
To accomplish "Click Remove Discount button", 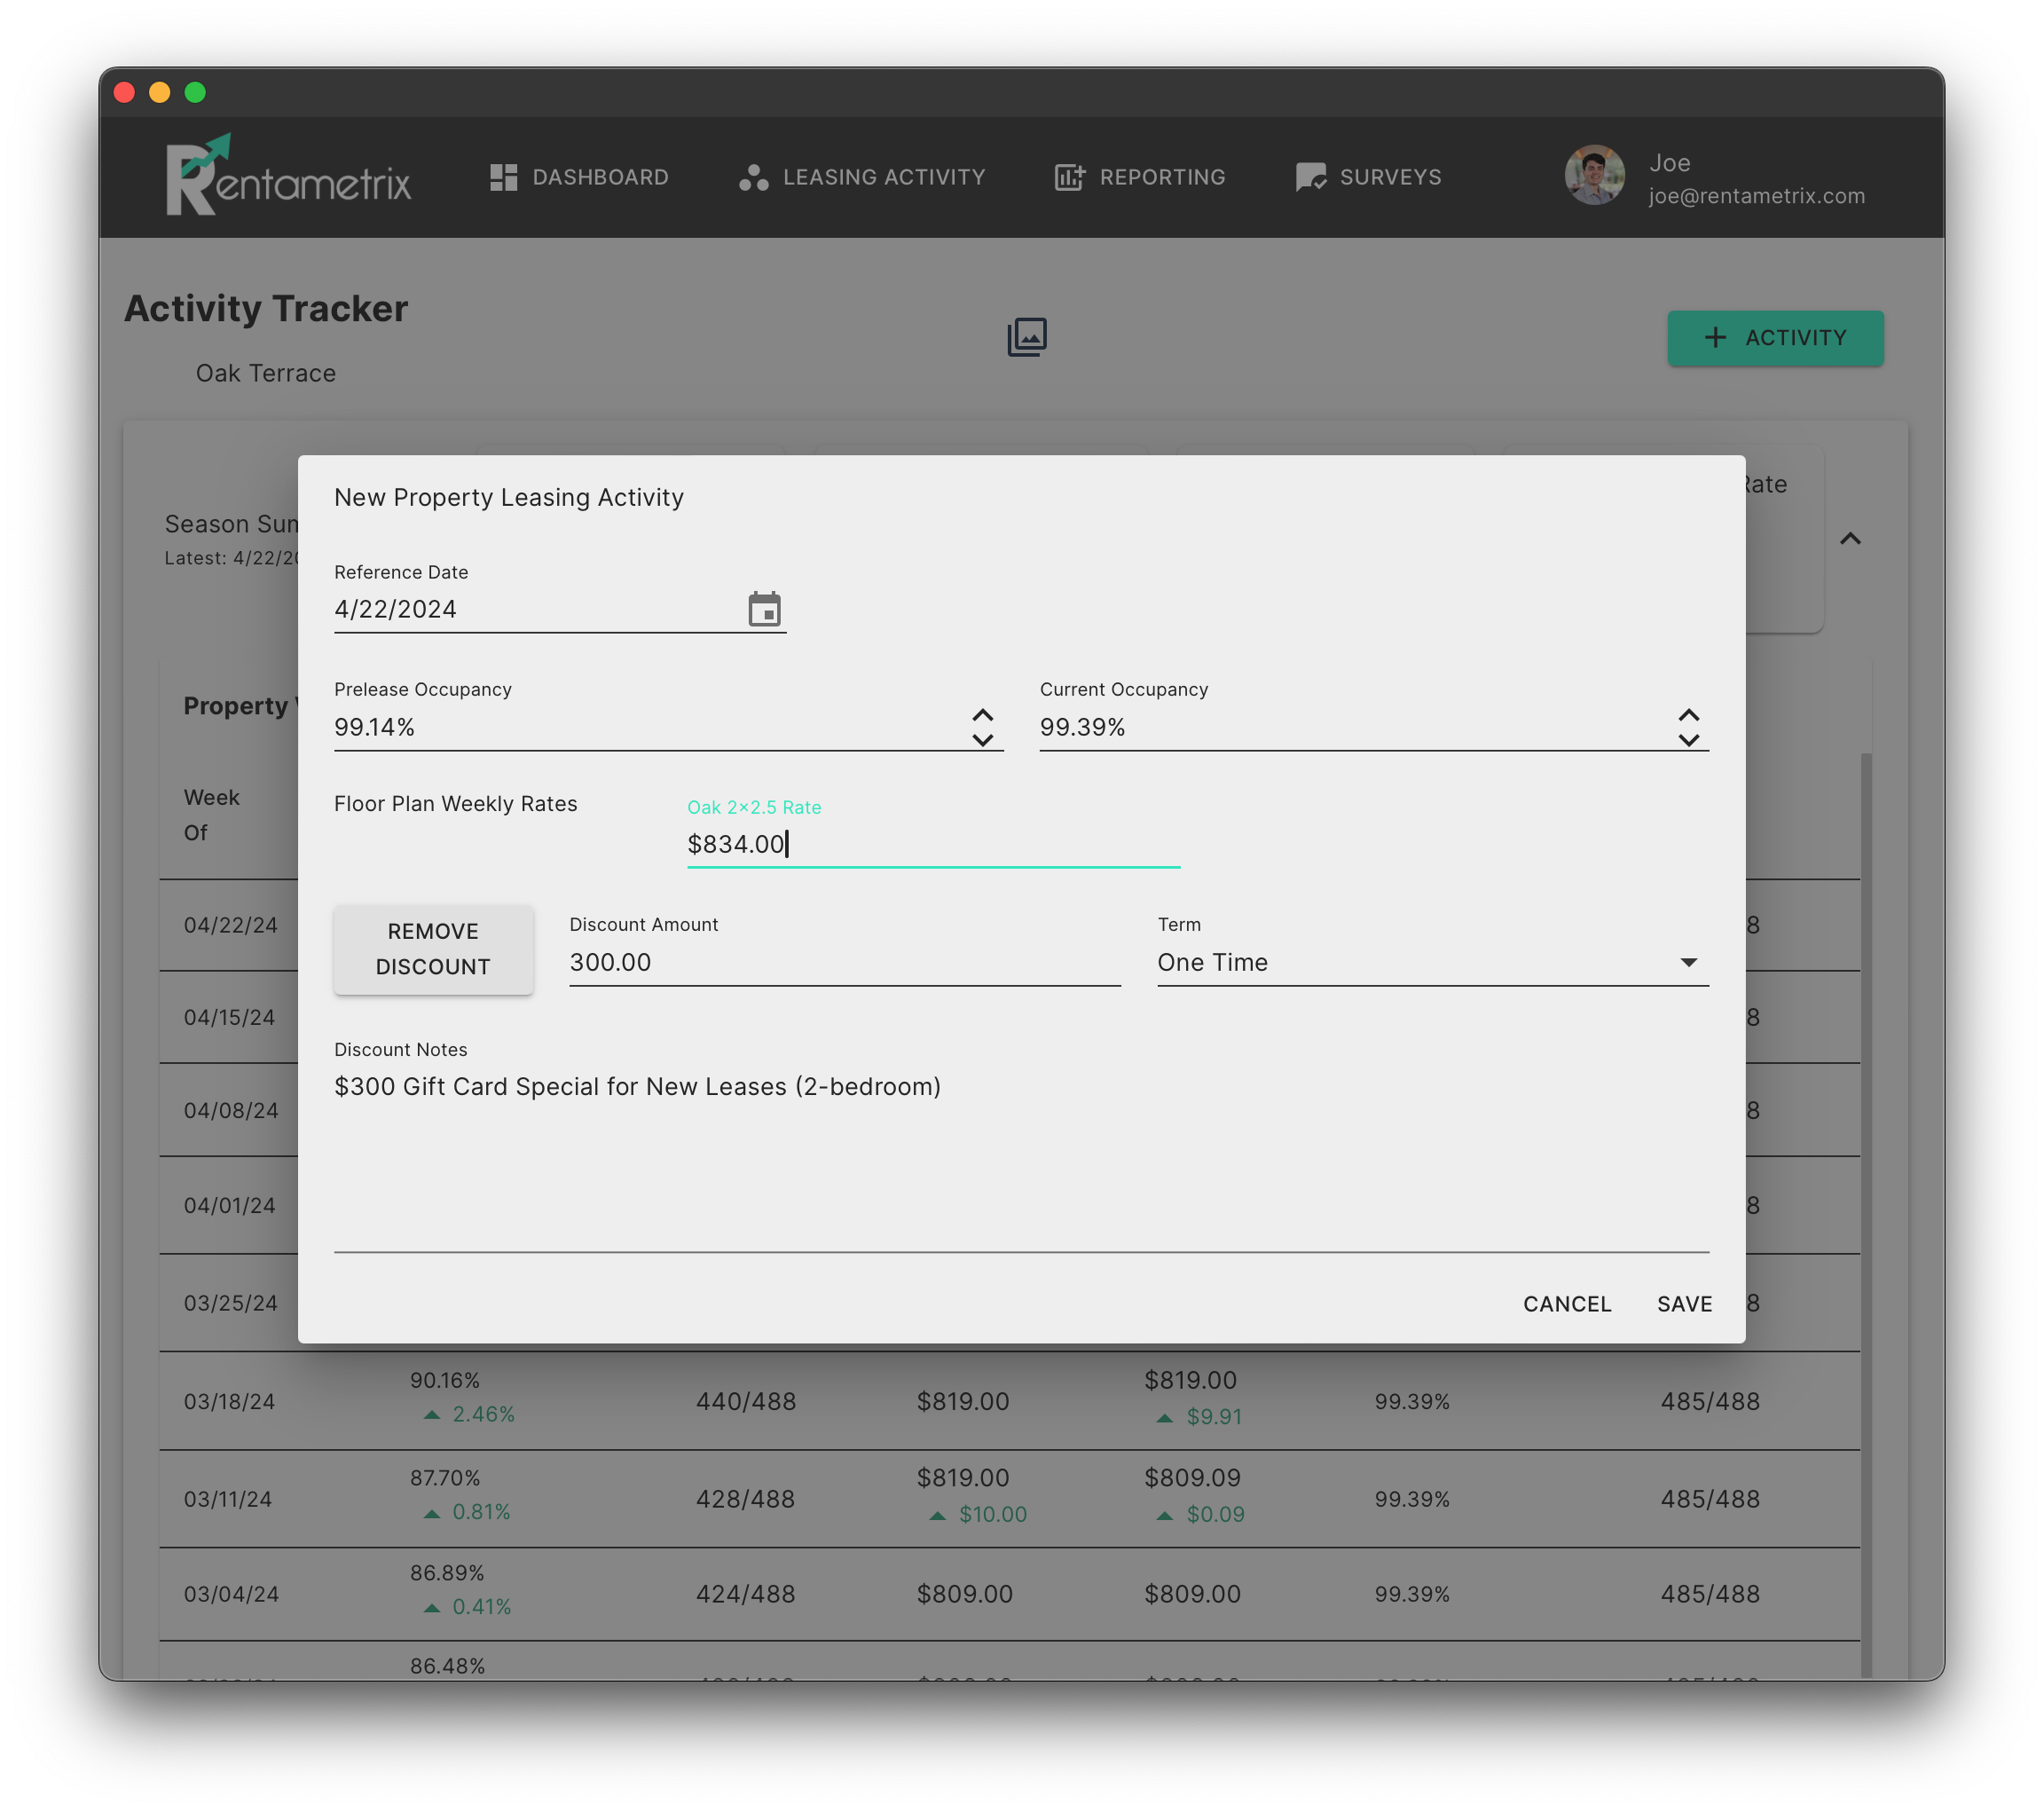I will pyautogui.click(x=433, y=949).
